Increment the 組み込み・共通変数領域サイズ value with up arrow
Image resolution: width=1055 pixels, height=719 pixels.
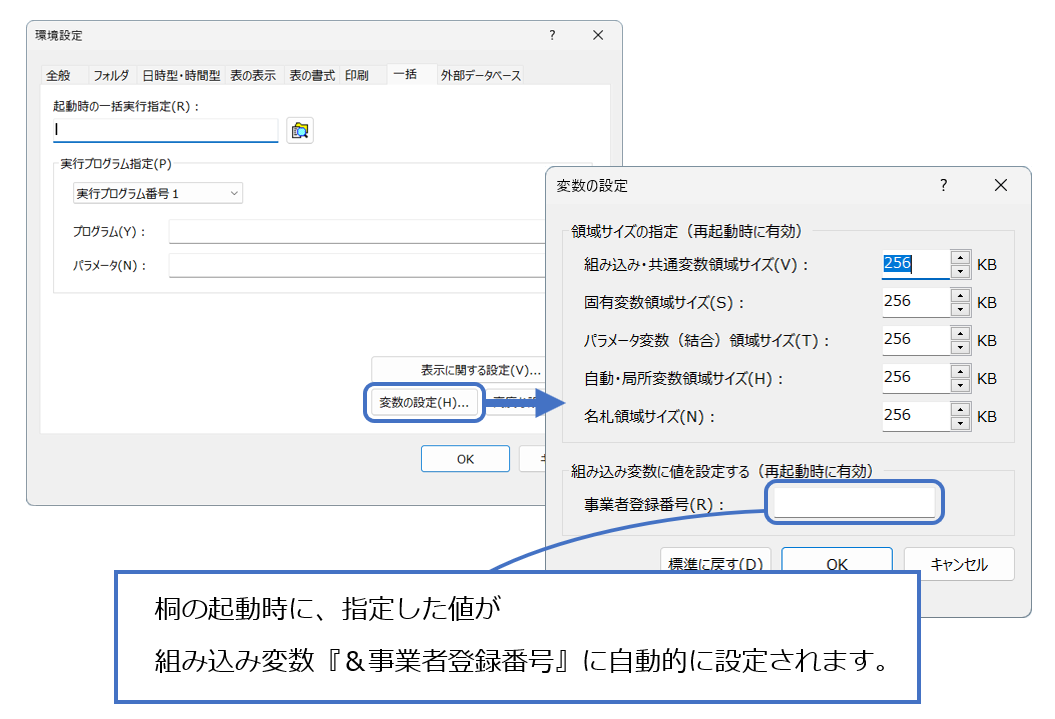[961, 259]
